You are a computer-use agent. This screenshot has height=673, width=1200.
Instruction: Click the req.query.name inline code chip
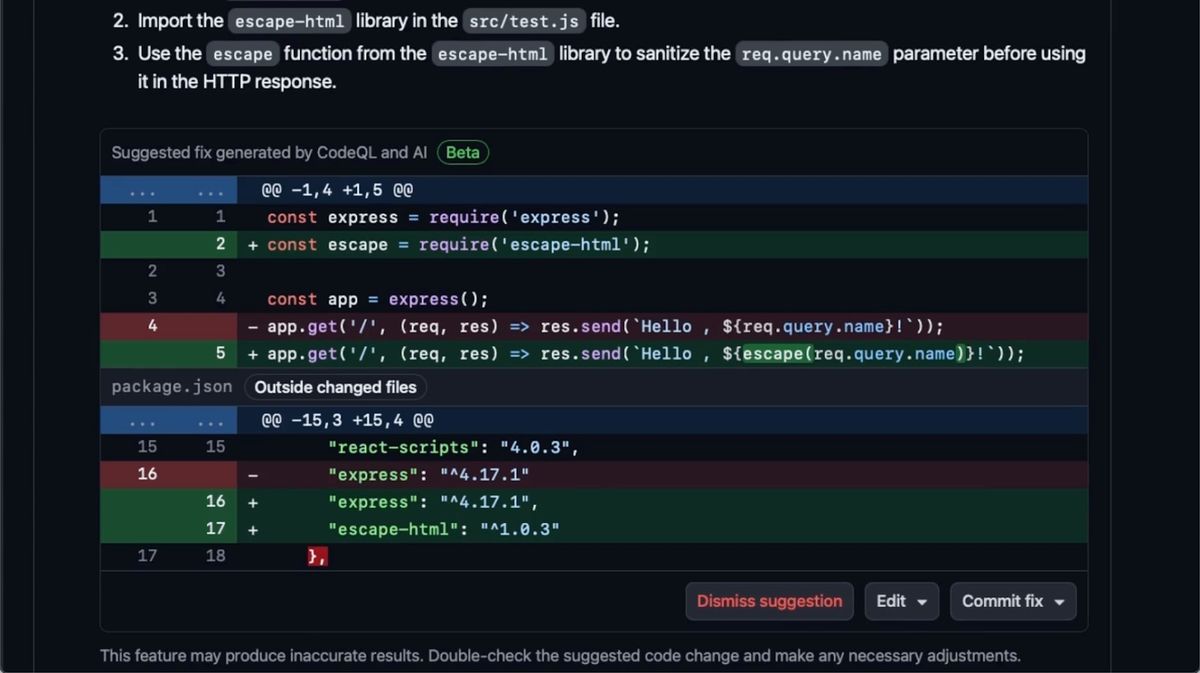[811, 54]
